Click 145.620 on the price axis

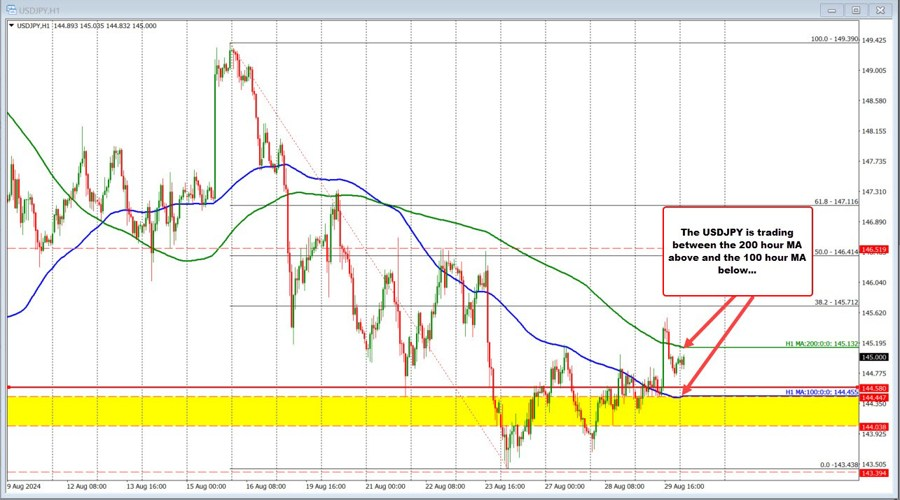coord(874,313)
